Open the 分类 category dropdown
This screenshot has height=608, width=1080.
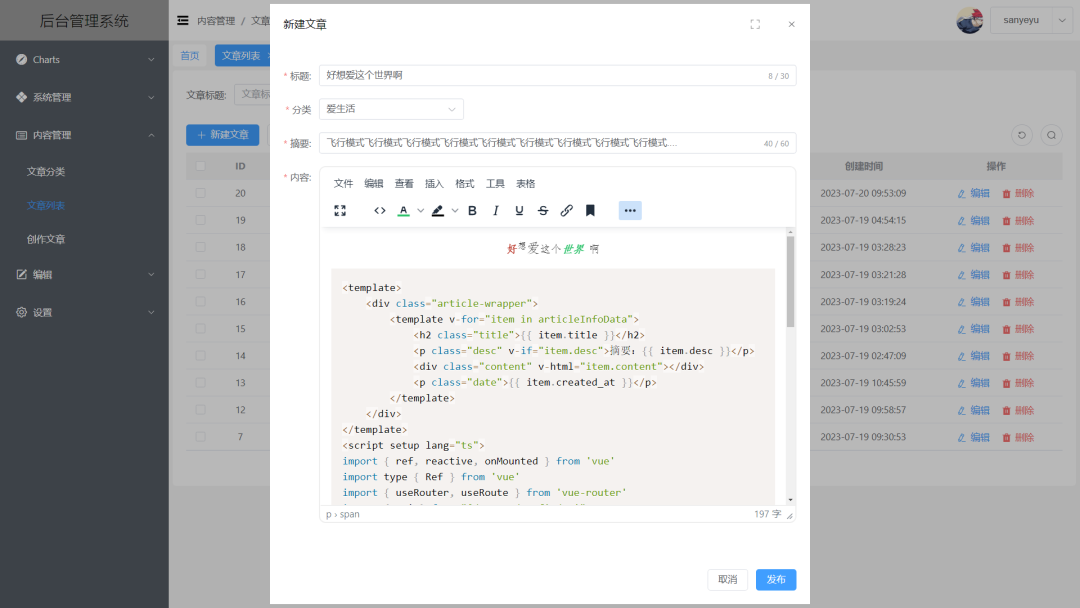tap(391, 109)
